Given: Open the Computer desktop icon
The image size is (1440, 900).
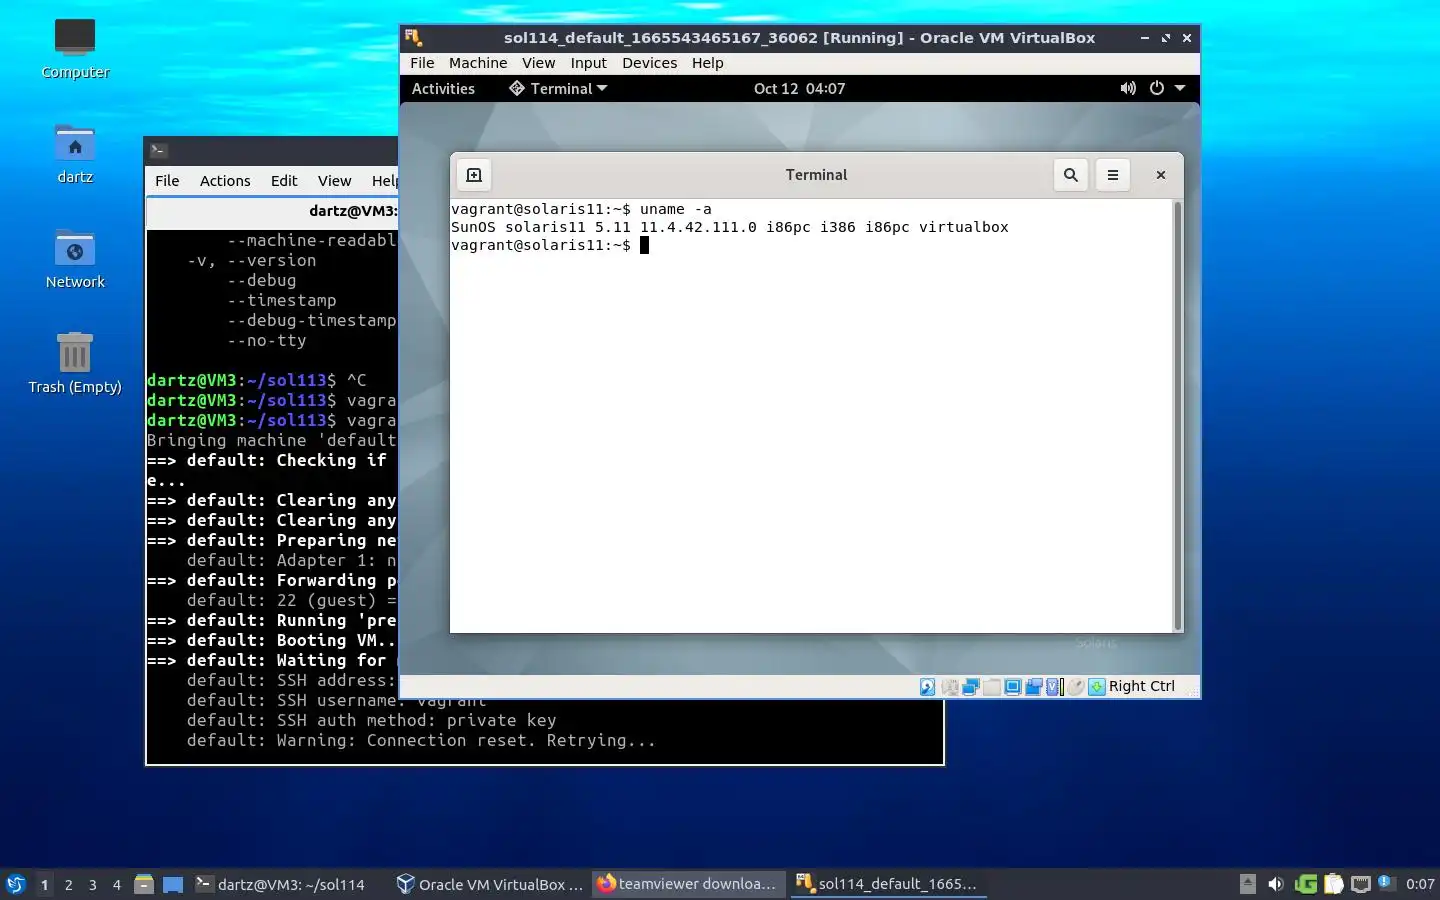Looking at the screenshot, I should click(75, 49).
